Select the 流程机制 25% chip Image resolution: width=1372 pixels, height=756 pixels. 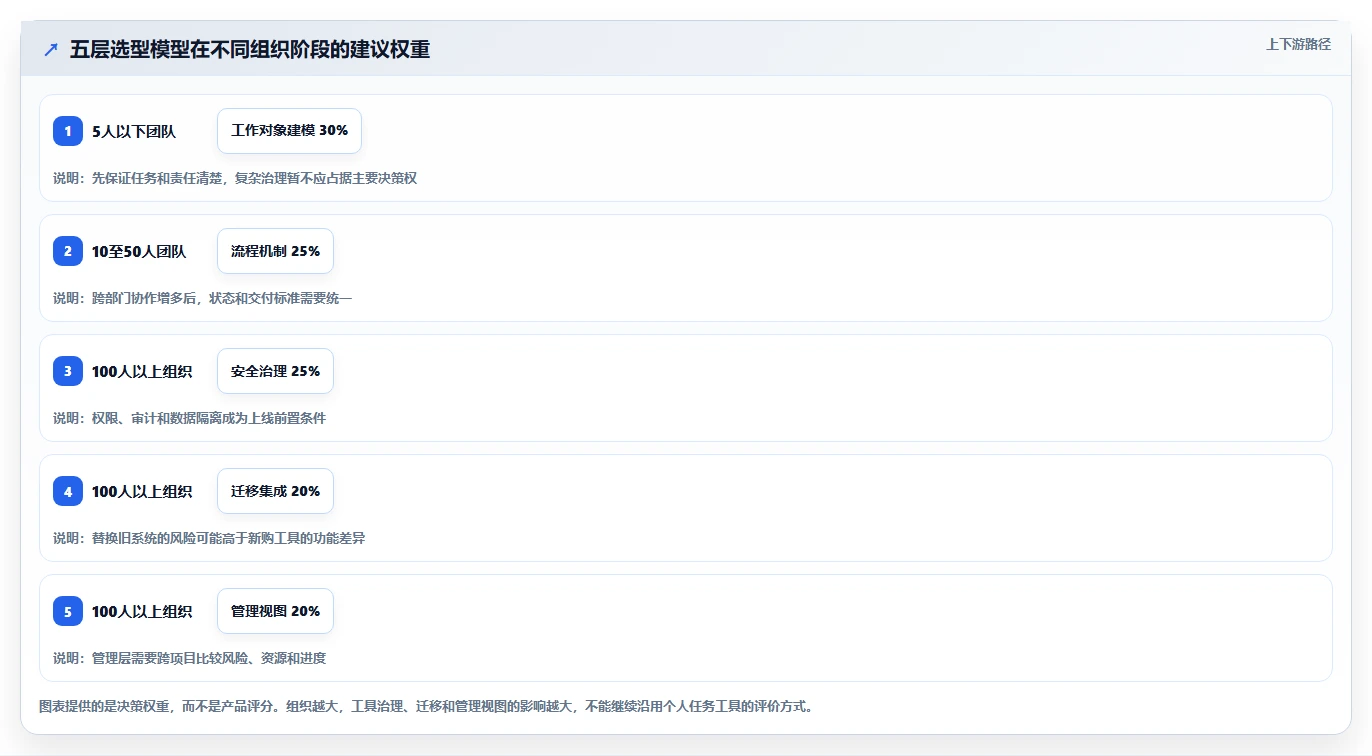(275, 251)
